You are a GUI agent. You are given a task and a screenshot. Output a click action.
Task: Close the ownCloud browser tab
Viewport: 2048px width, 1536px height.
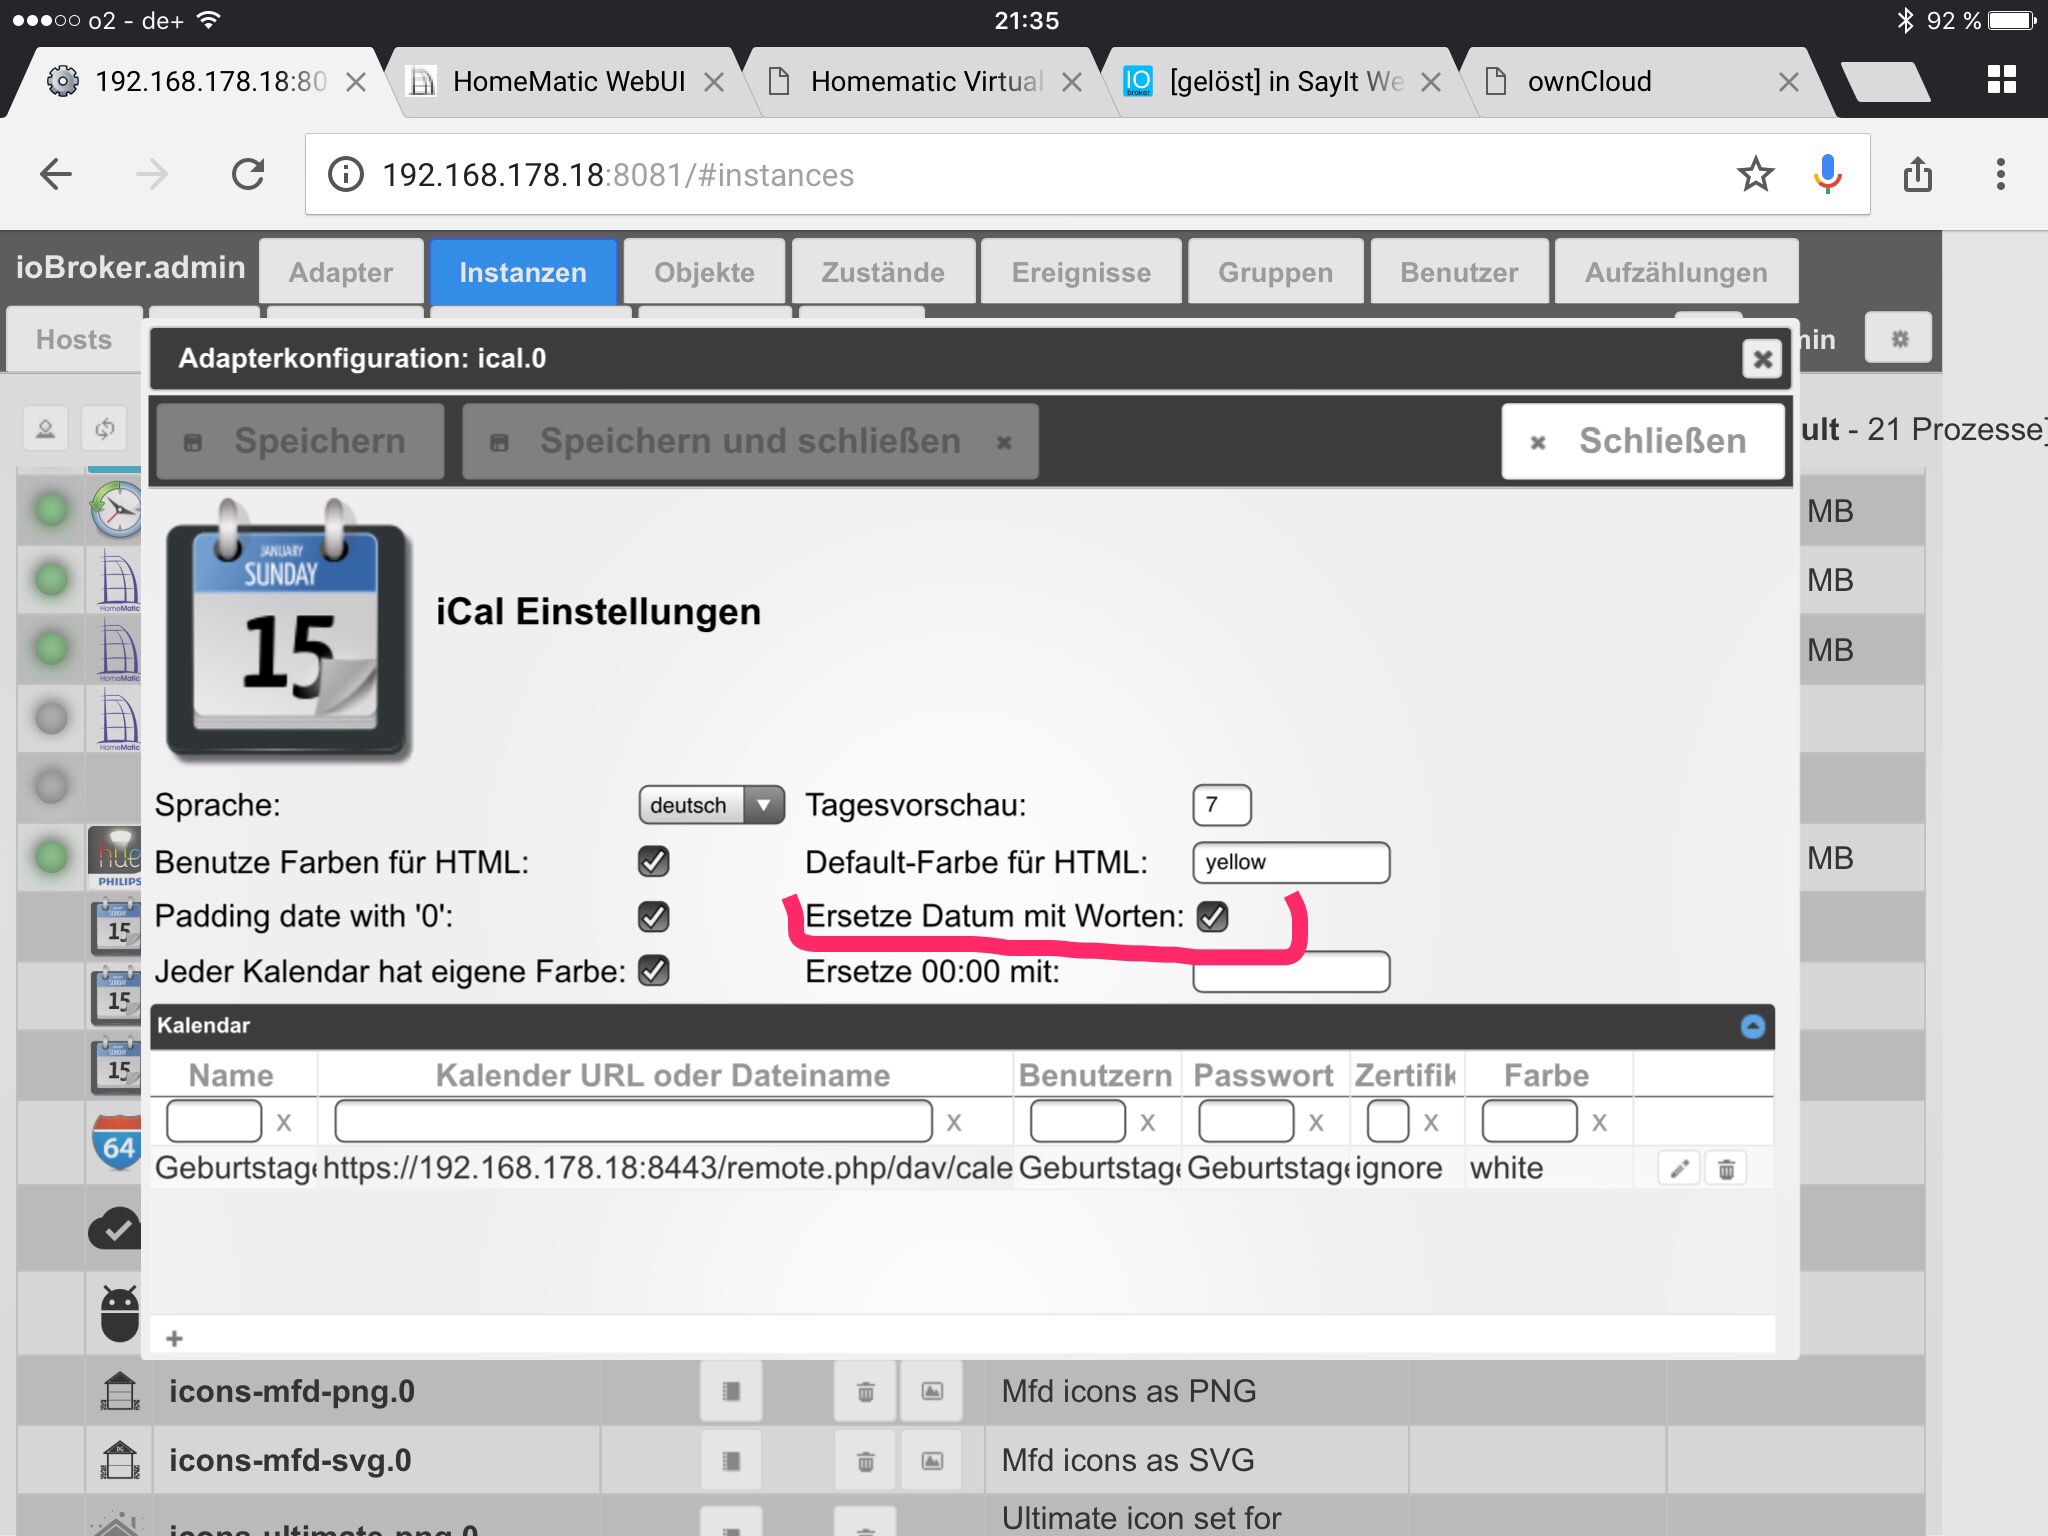[1789, 82]
